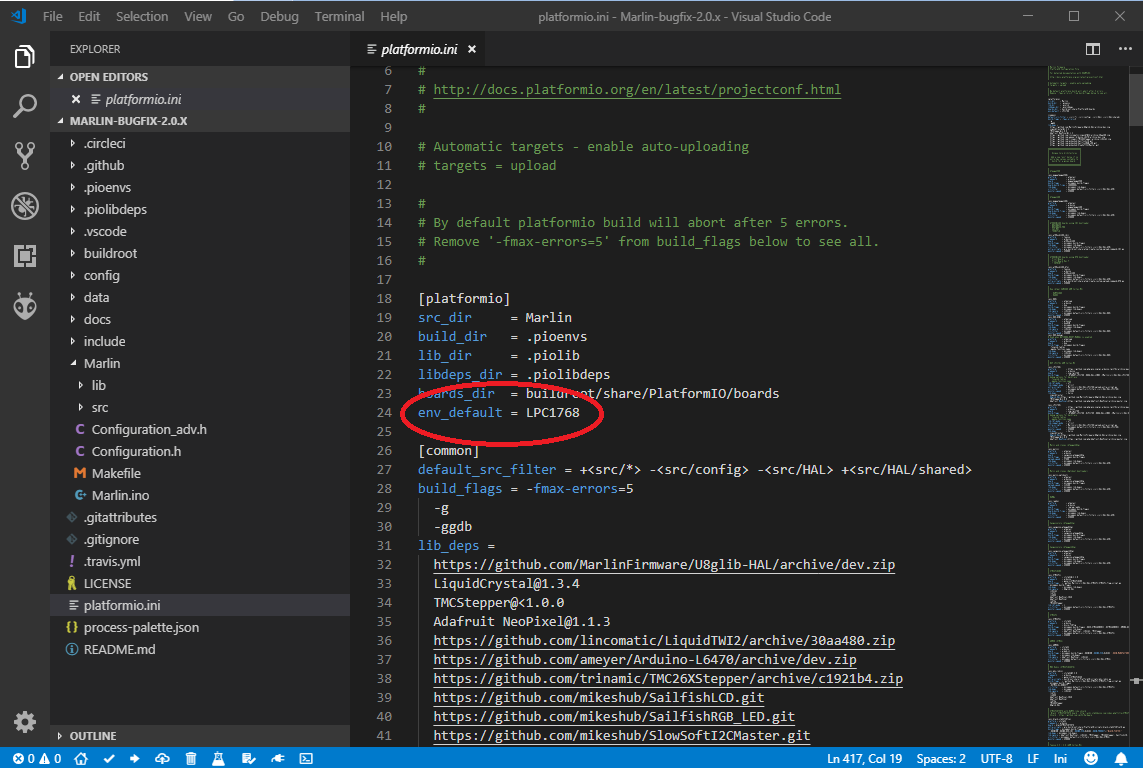Open the Search view in activity bar
This screenshot has width=1143, height=768.
pyautogui.click(x=24, y=106)
